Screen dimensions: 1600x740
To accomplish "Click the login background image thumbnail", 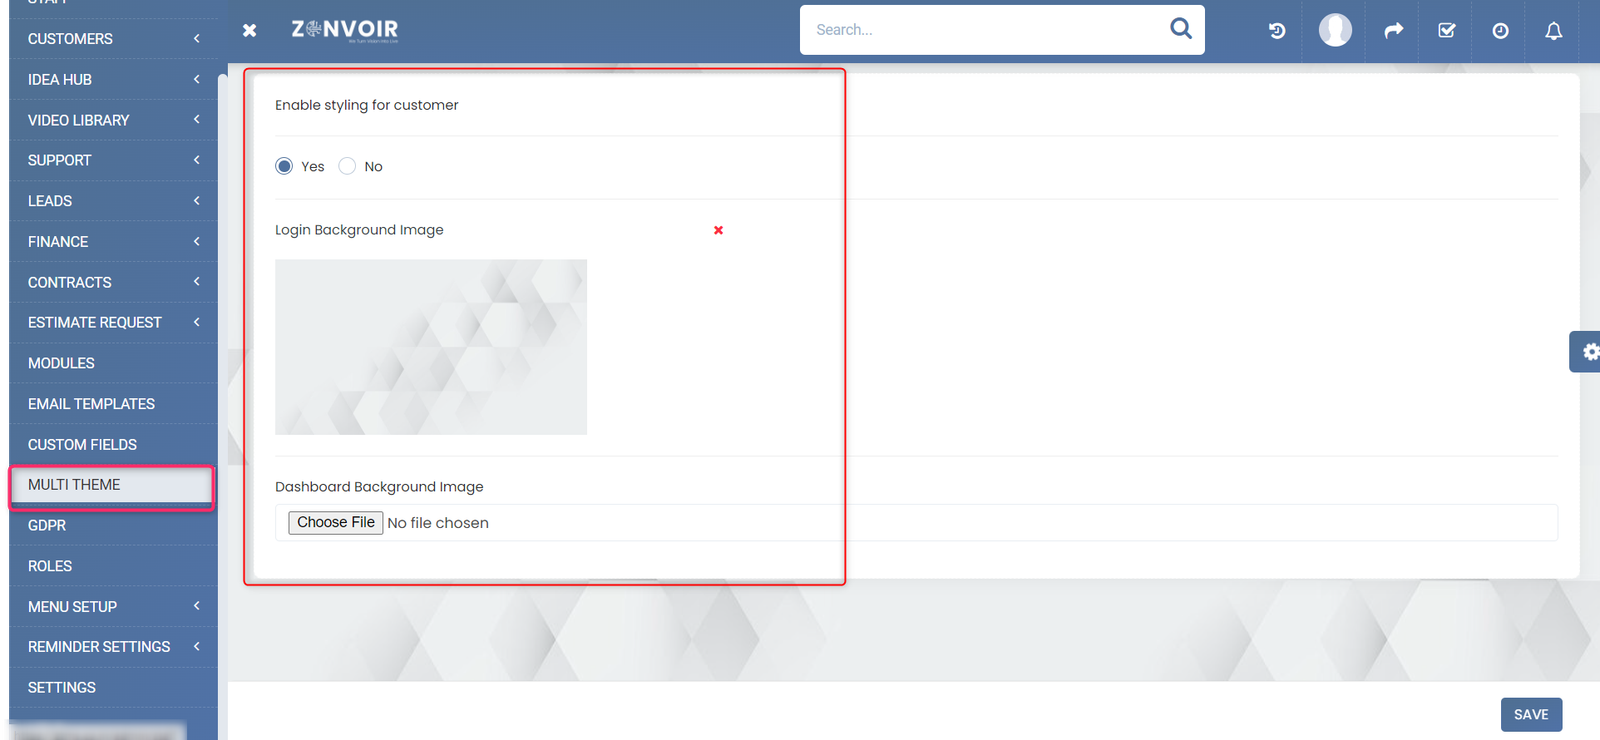I will pyautogui.click(x=431, y=347).
